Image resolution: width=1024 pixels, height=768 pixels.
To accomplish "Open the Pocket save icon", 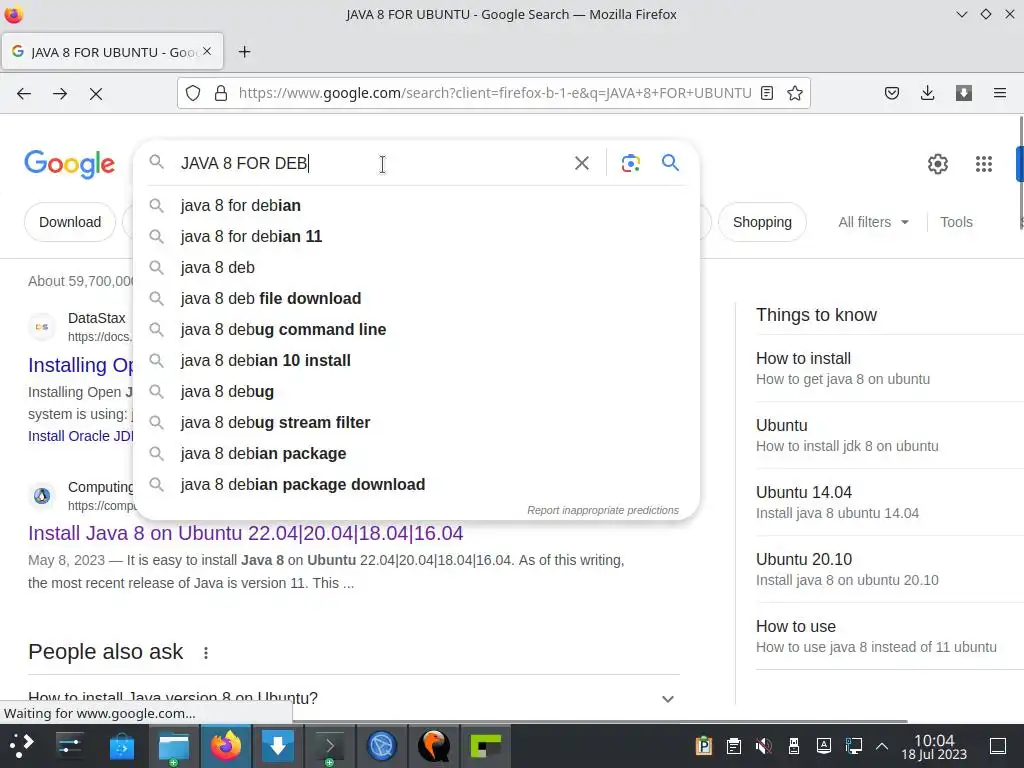I will [x=892, y=93].
